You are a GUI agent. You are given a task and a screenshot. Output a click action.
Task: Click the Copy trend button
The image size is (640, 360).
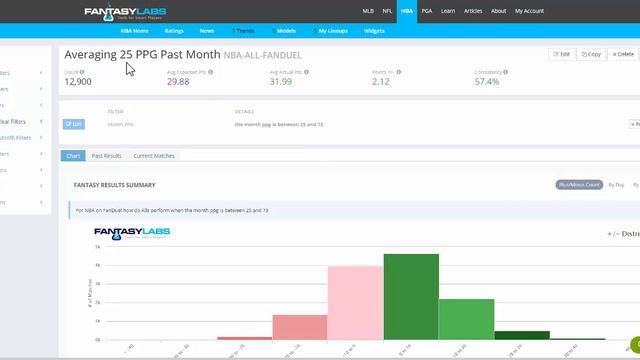click(591, 54)
